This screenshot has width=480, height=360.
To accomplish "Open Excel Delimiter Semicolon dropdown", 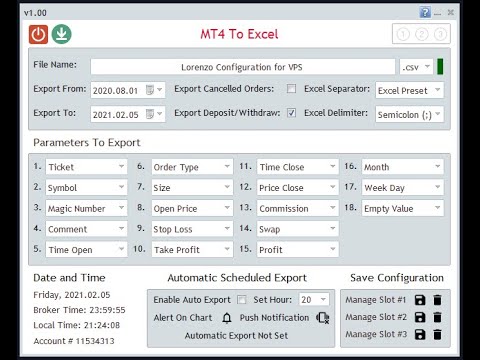I will point(409,114).
